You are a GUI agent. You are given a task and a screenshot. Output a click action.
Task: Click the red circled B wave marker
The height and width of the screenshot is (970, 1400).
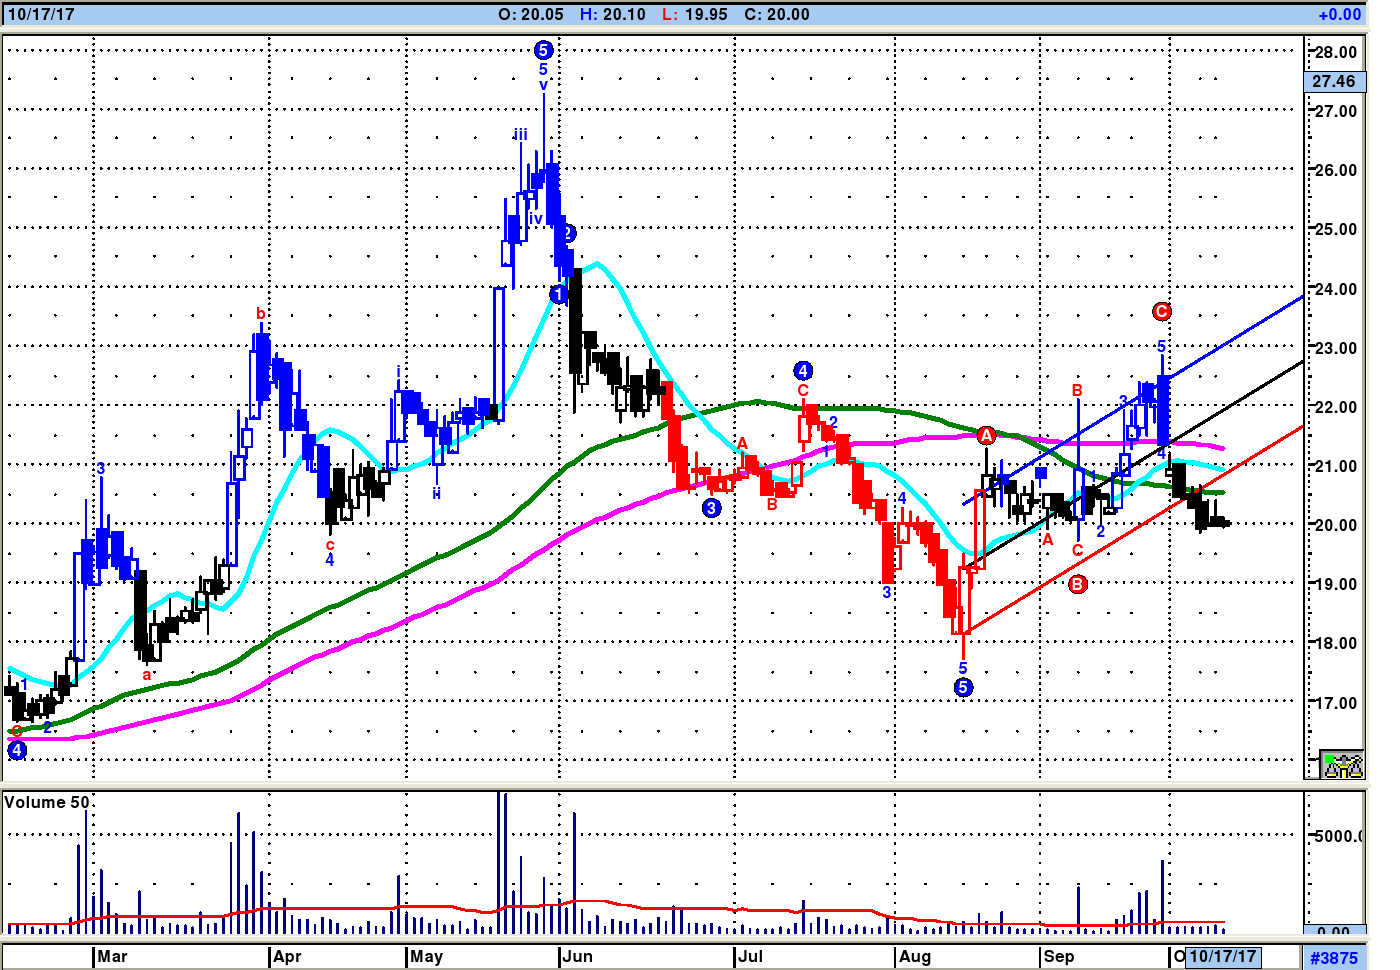1077,584
